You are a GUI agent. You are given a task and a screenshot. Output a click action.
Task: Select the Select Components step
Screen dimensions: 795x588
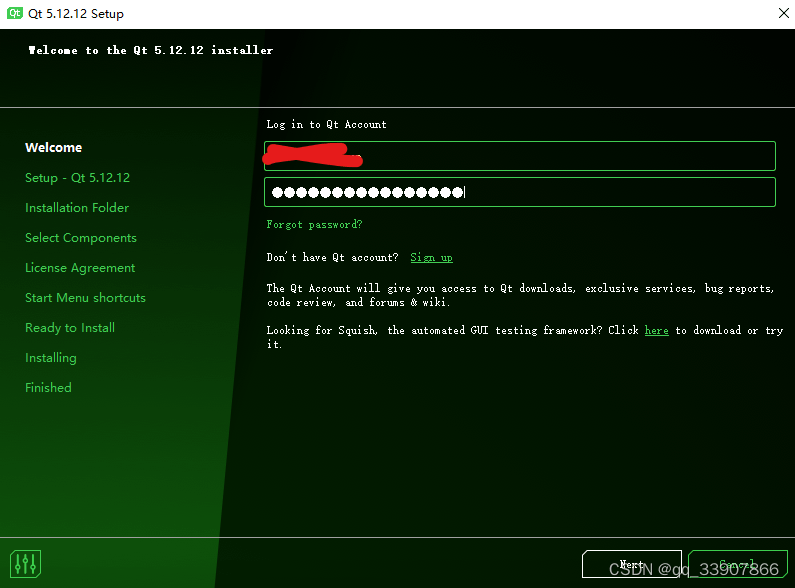pyautogui.click(x=81, y=238)
